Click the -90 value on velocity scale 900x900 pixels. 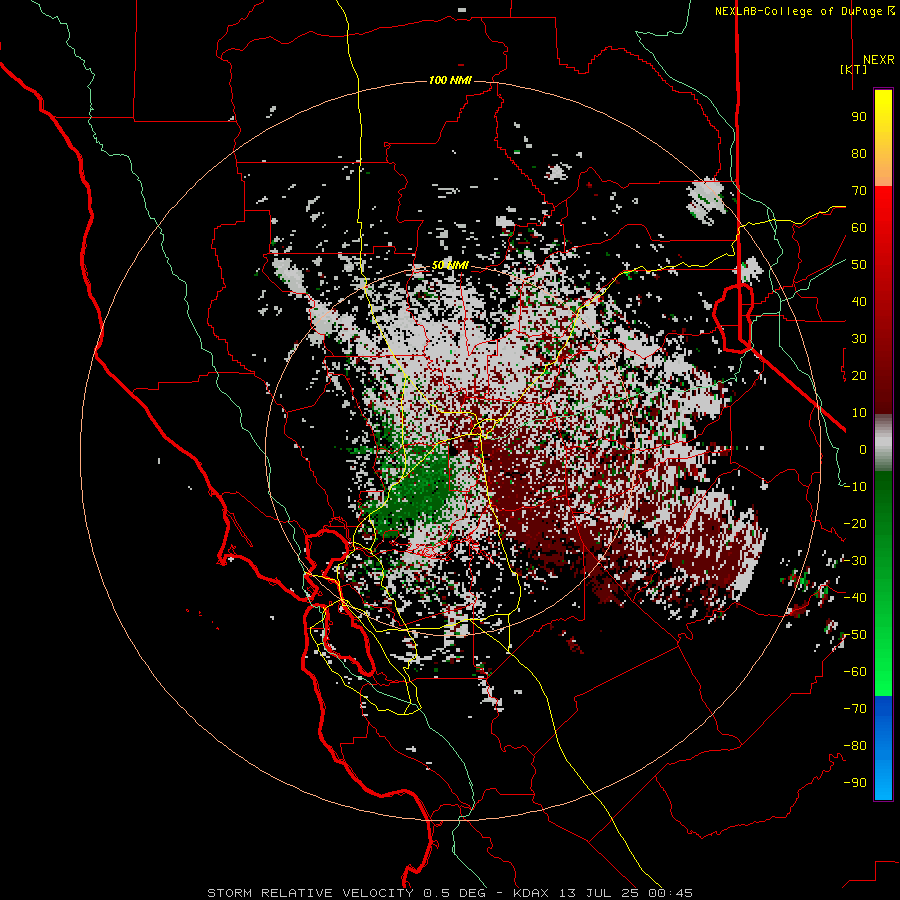tap(855, 783)
